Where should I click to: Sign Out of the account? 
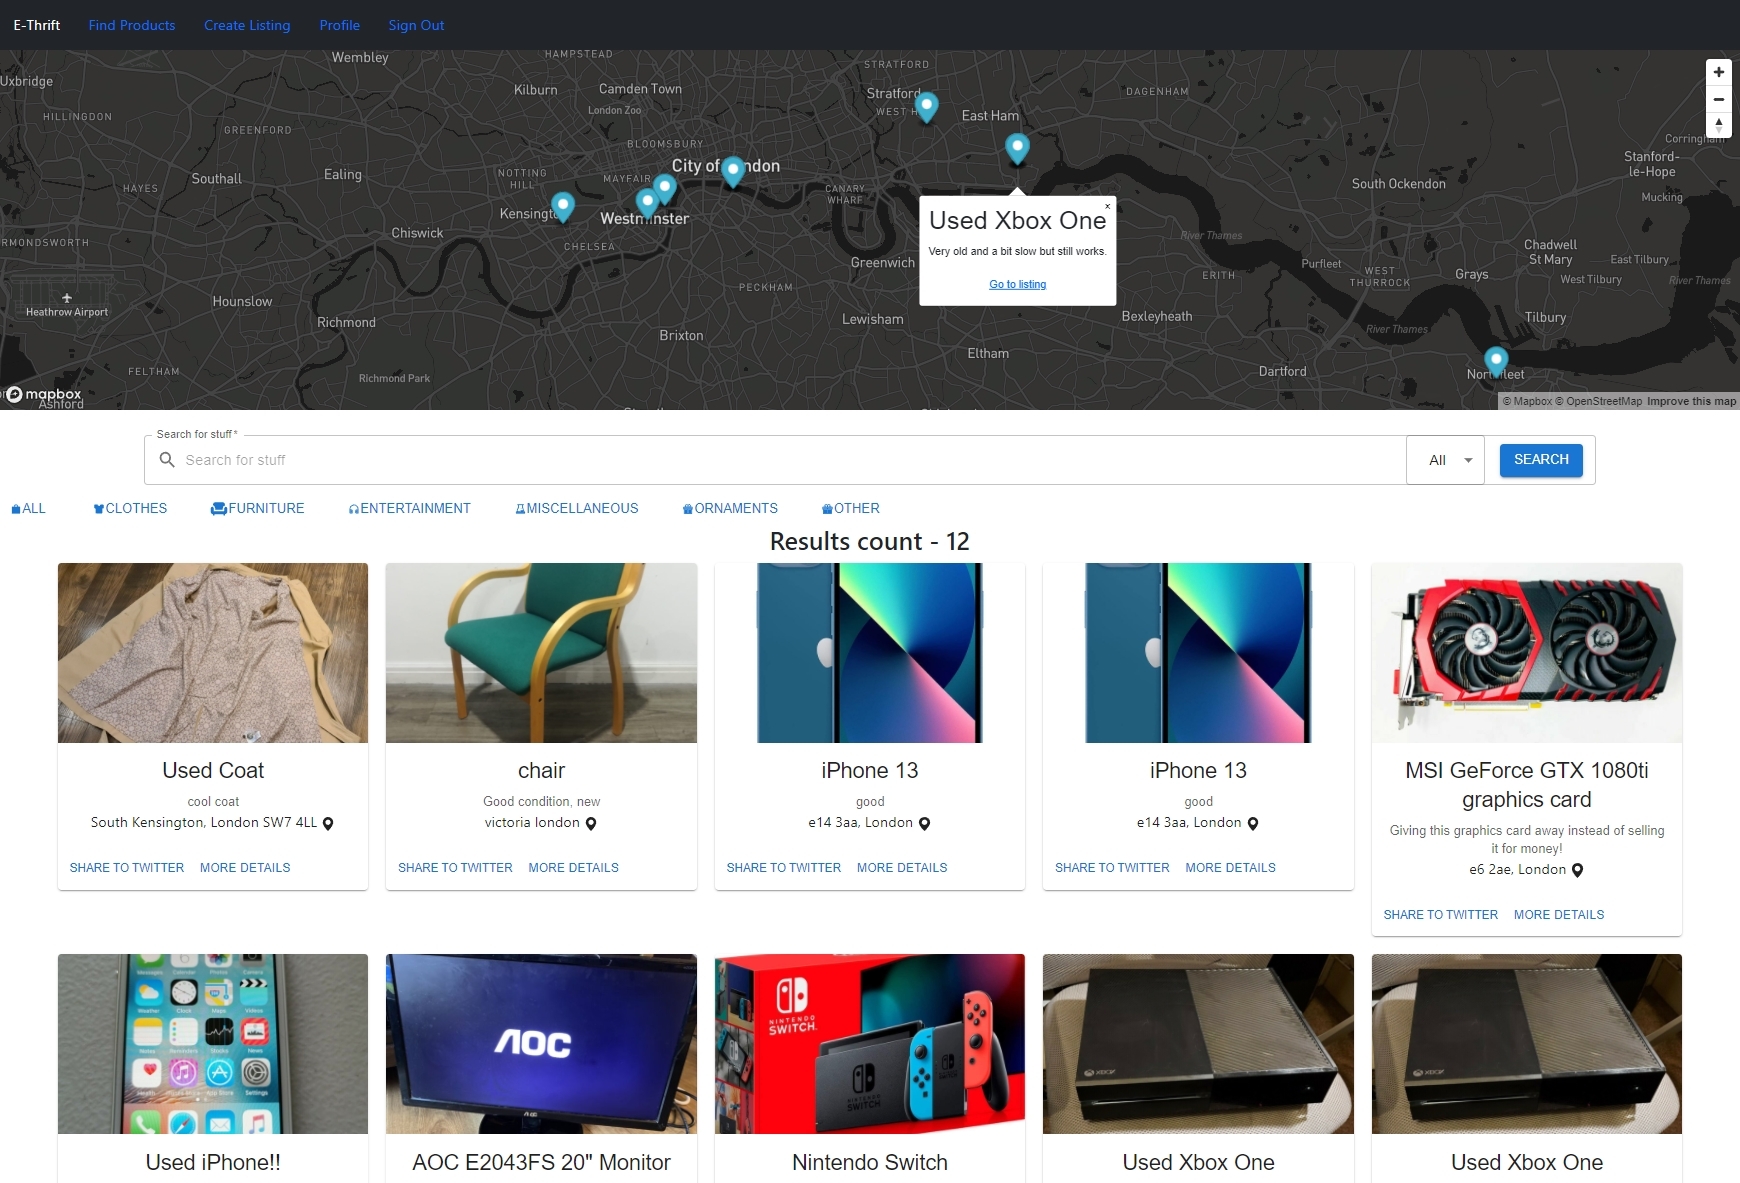click(x=416, y=25)
